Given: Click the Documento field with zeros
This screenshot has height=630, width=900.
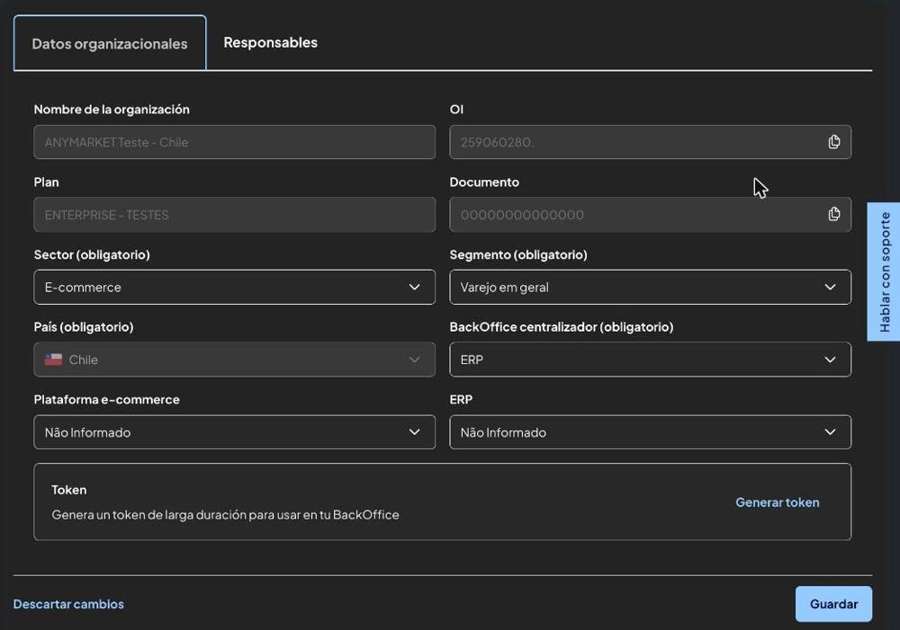Looking at the screenshot, I should click(x=650, y=215).
